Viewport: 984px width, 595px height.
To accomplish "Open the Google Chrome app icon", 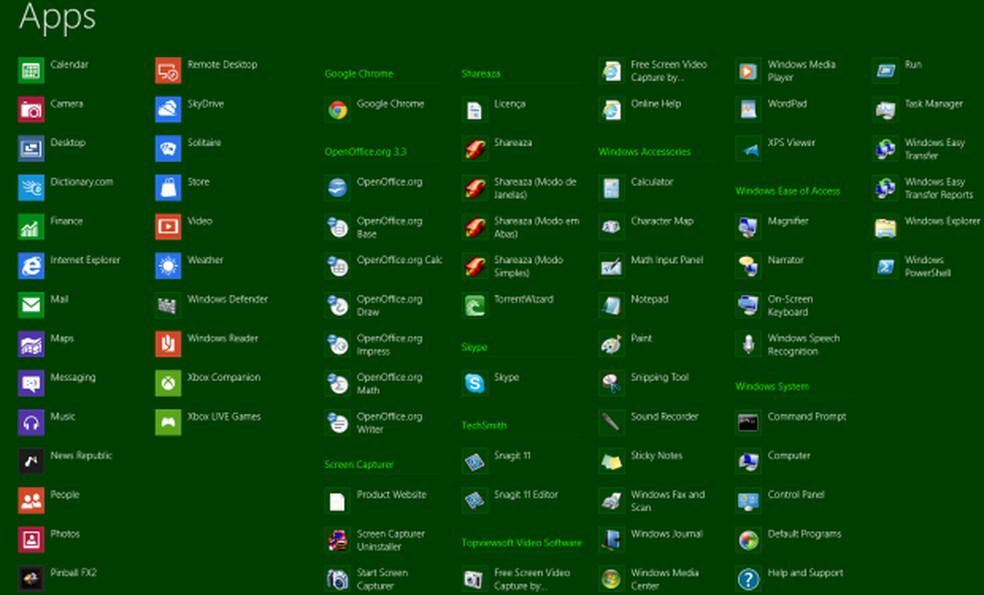I will coord(338,110).
